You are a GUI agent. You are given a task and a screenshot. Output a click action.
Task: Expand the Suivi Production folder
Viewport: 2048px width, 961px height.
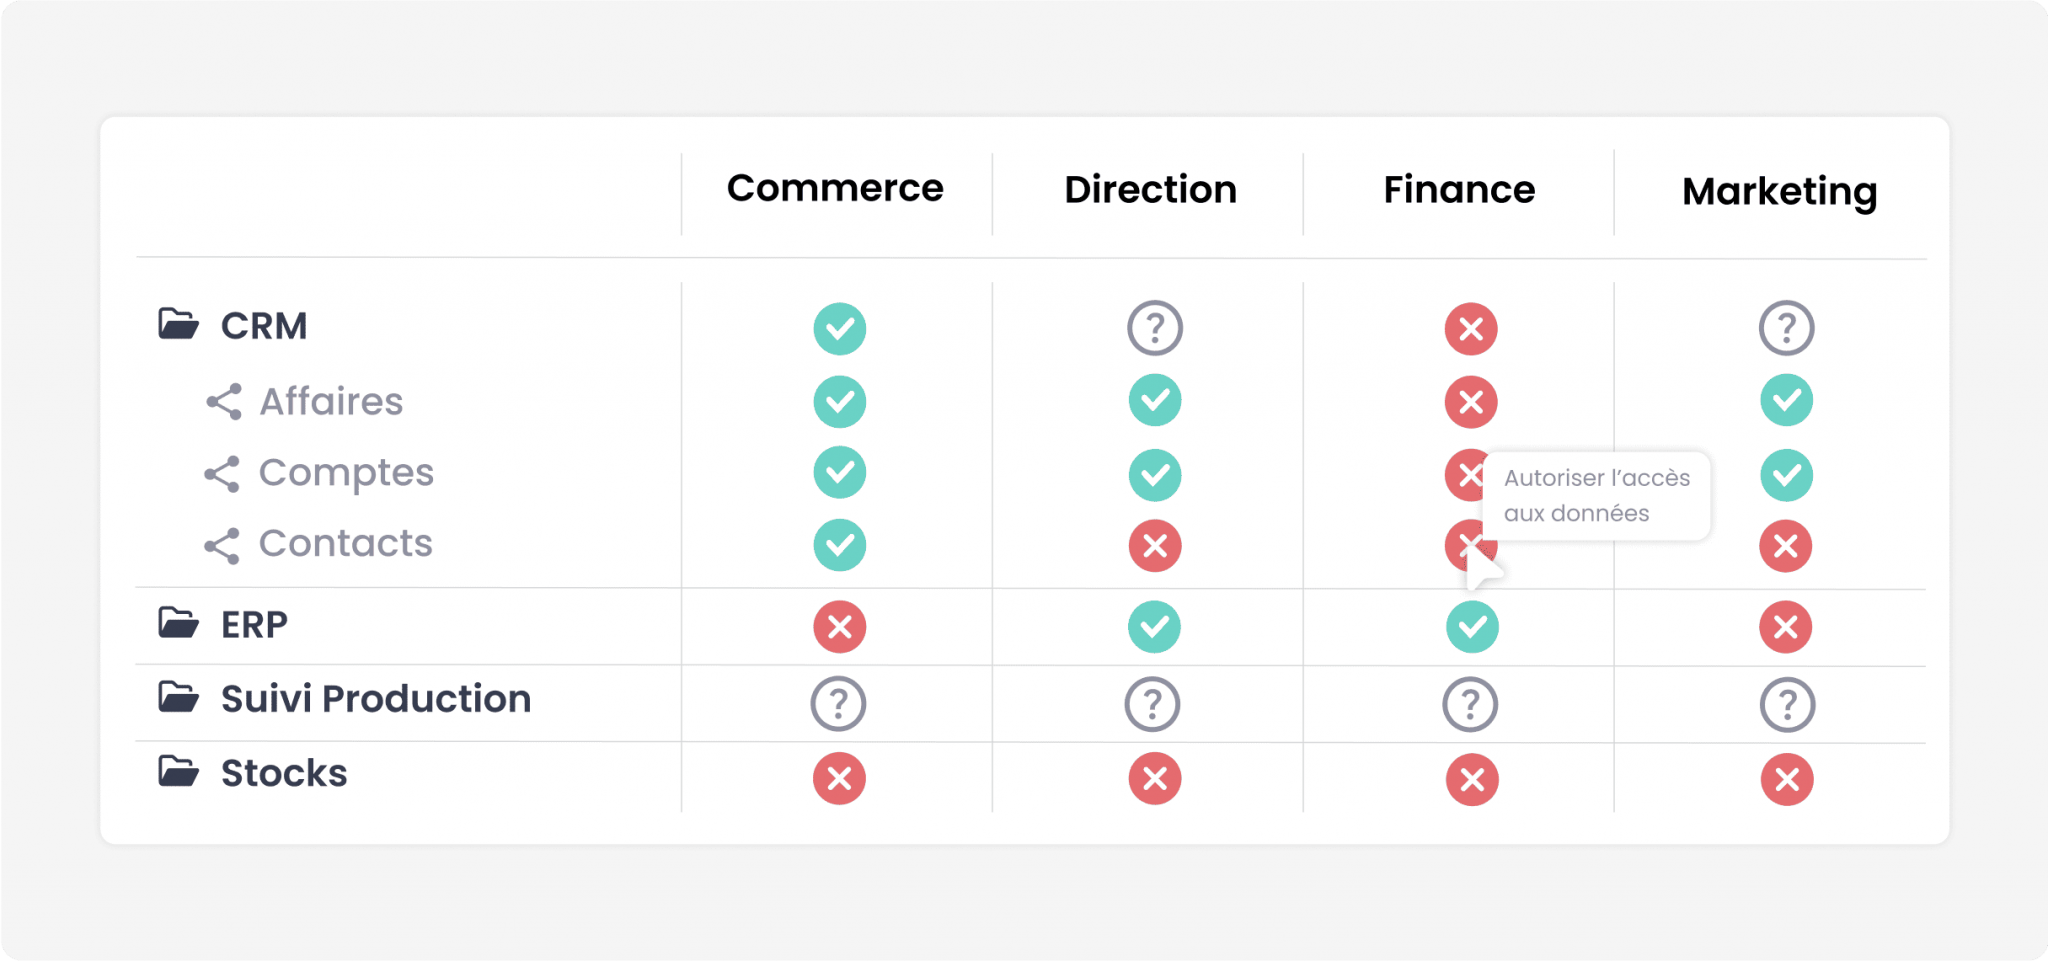point(179,697)
